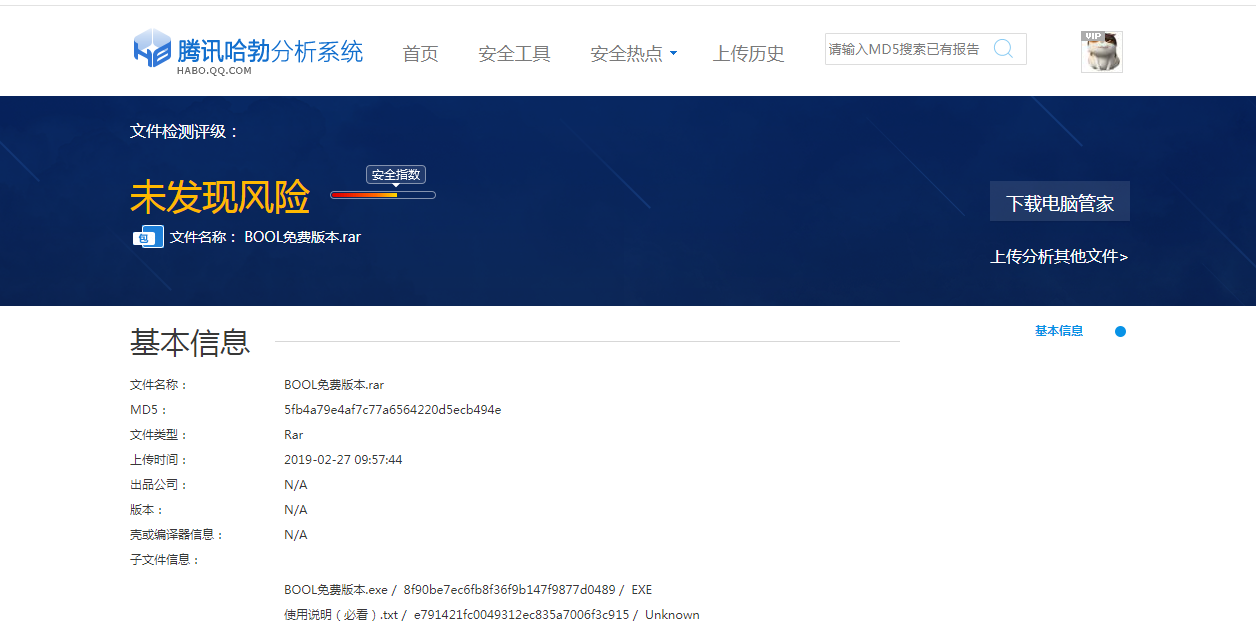
Task: Click the 子文件信息： field label
Action: (x=166, y=560)
